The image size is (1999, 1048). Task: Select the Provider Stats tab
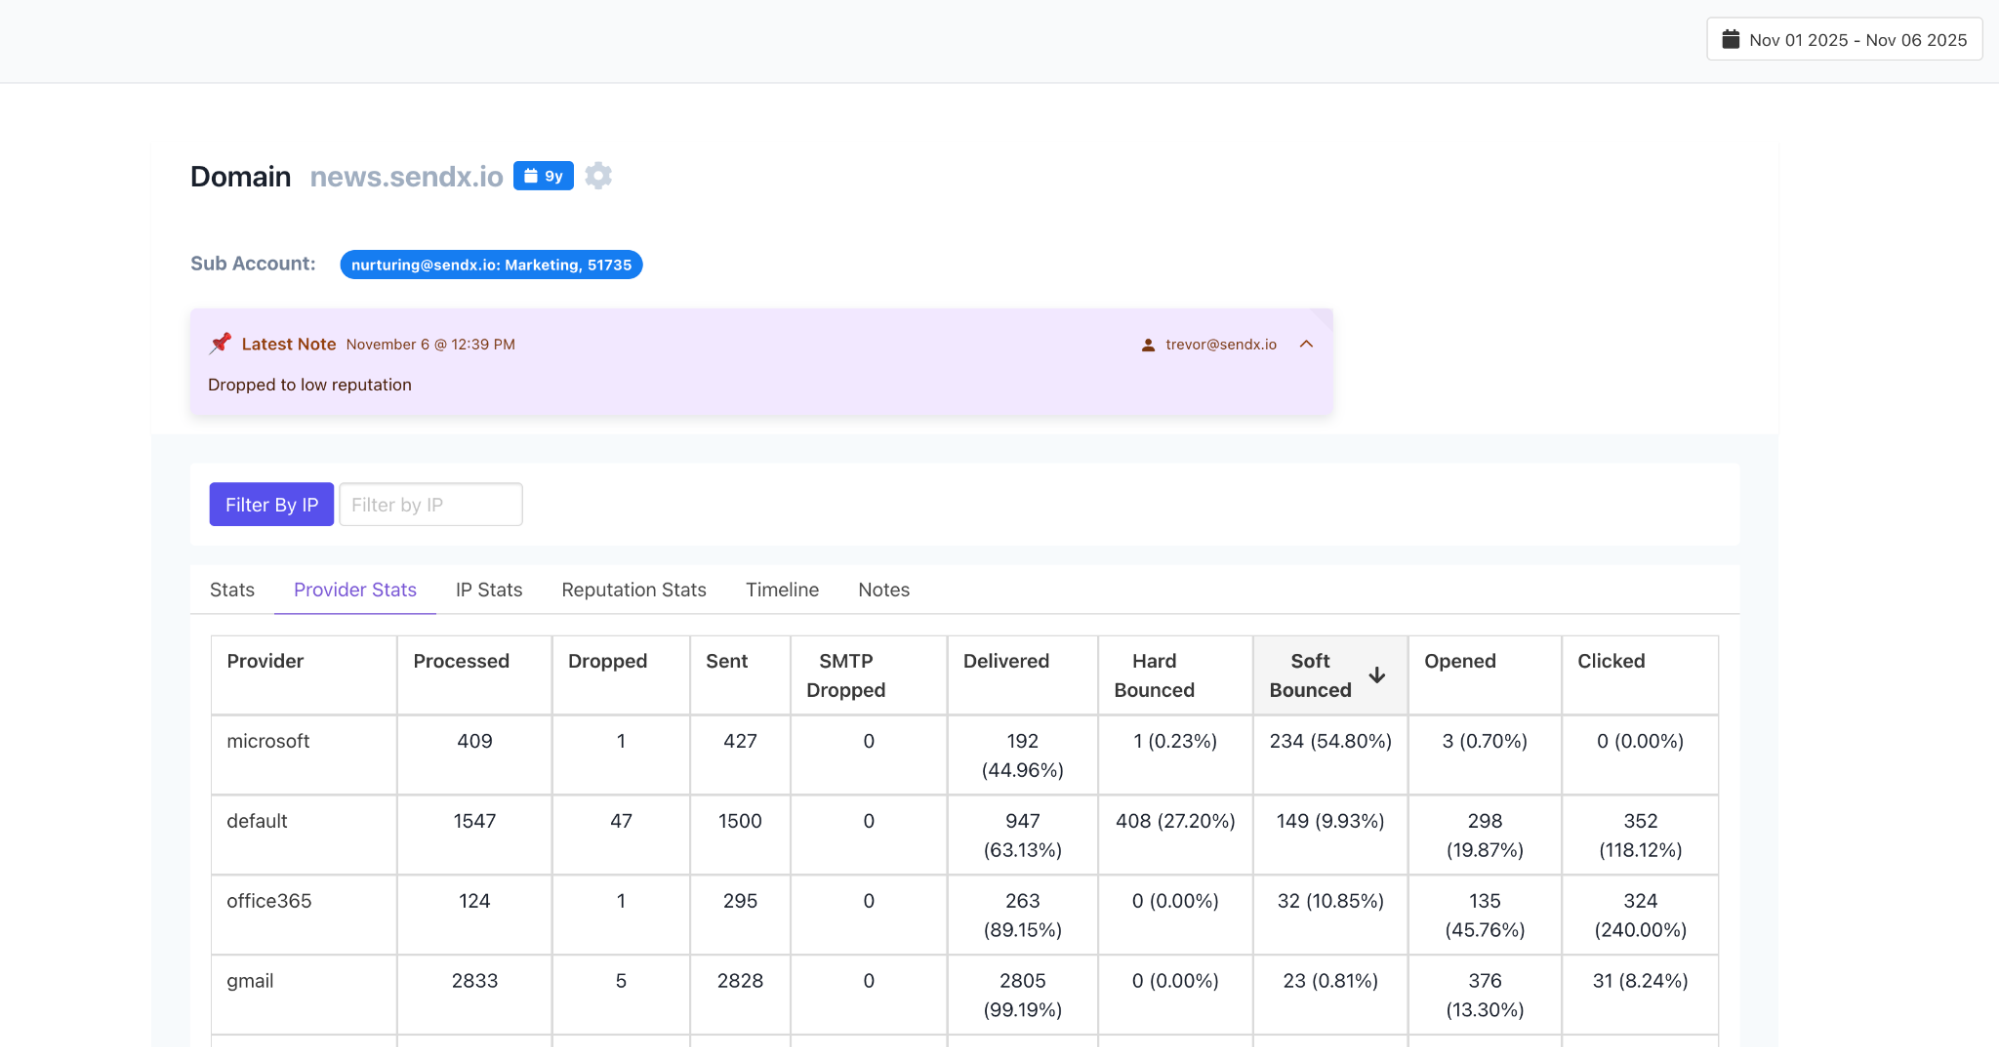point(355,590)
